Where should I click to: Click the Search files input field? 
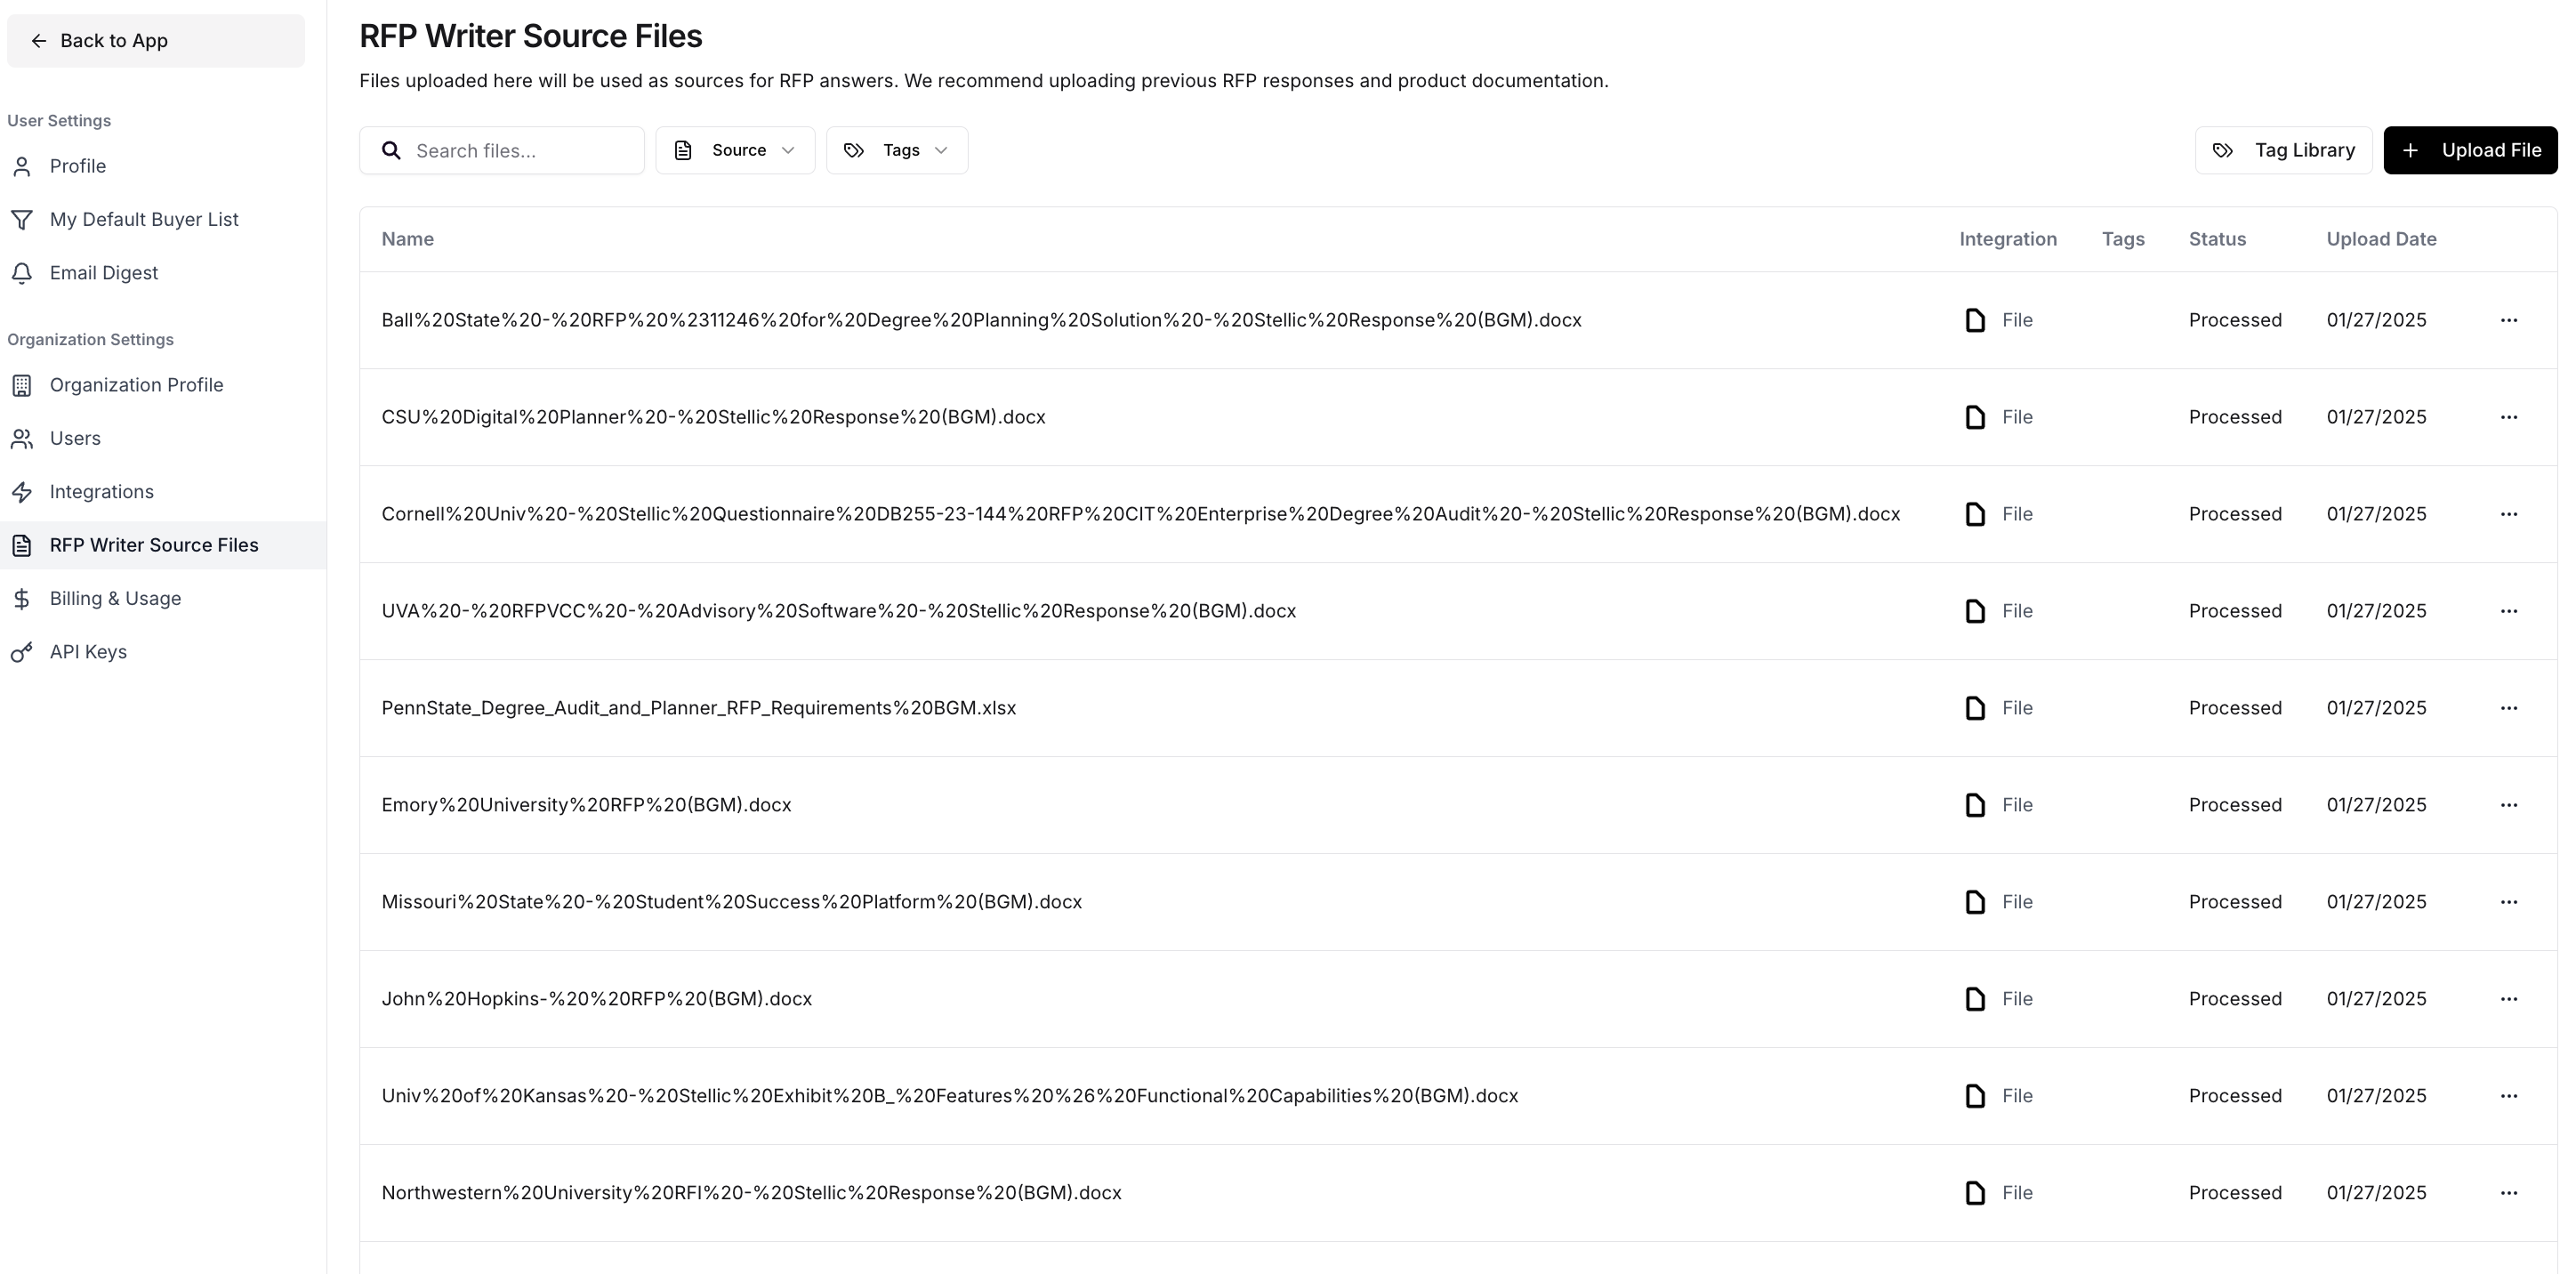click(510, 149)
